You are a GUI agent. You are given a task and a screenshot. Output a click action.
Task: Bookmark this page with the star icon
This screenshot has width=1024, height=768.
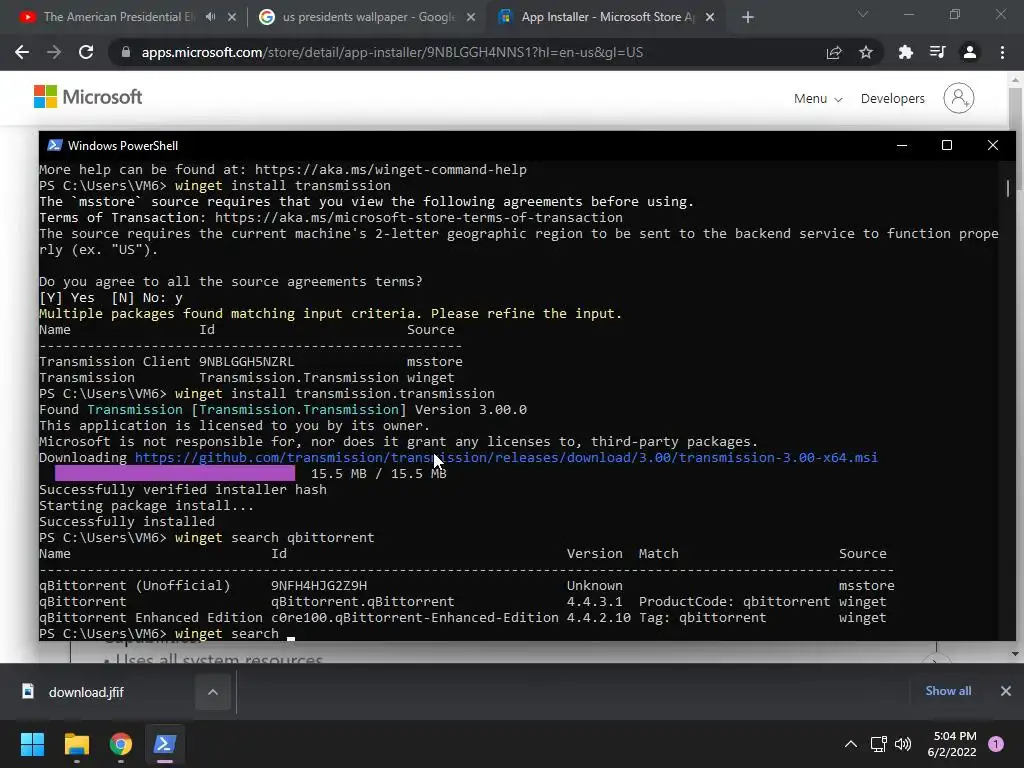point(866,52)
